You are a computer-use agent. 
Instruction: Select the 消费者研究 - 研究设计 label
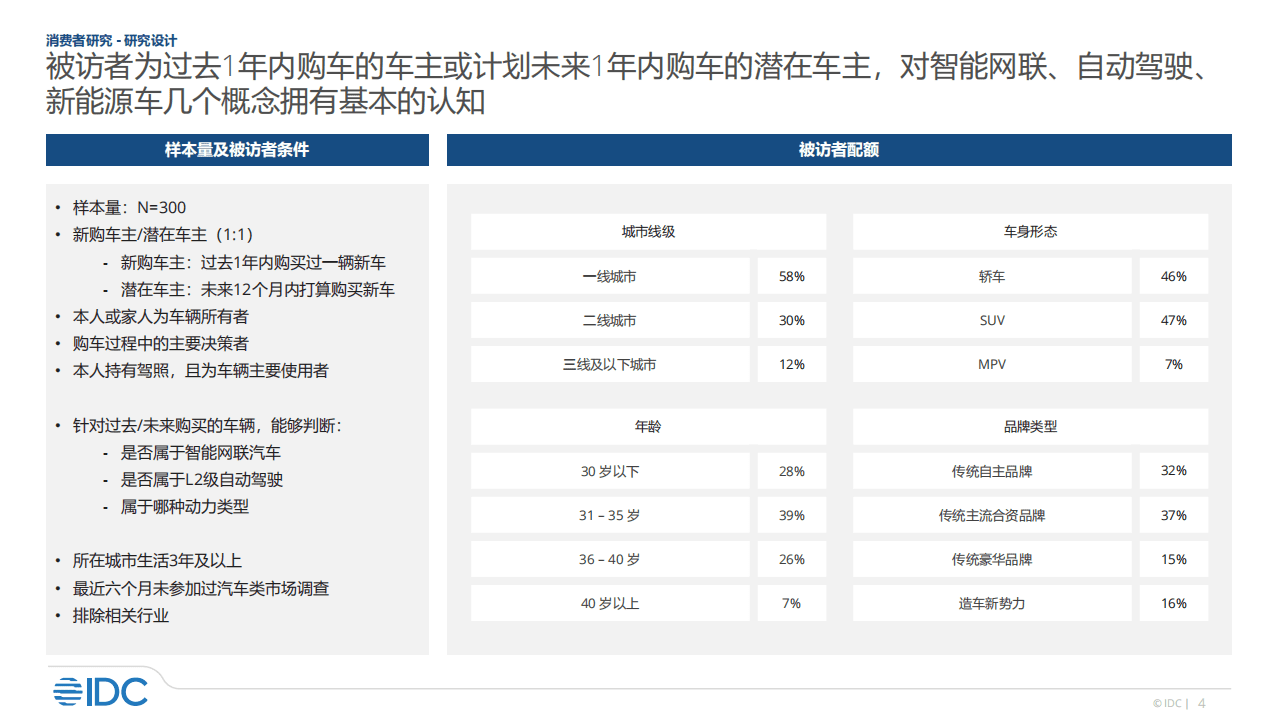(x=110, y=41)
